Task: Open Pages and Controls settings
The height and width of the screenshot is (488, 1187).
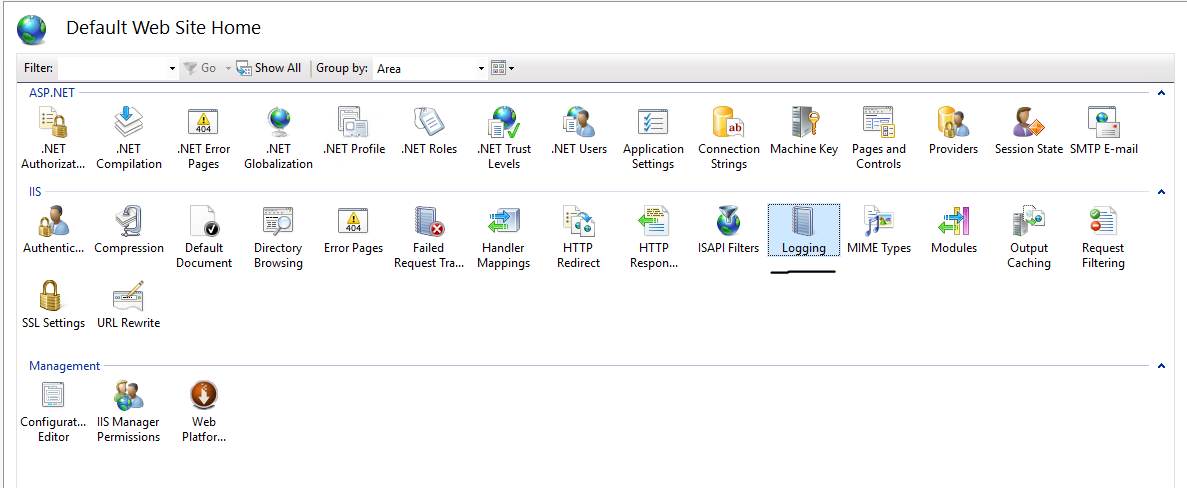Action: click(x=879, y=138)
